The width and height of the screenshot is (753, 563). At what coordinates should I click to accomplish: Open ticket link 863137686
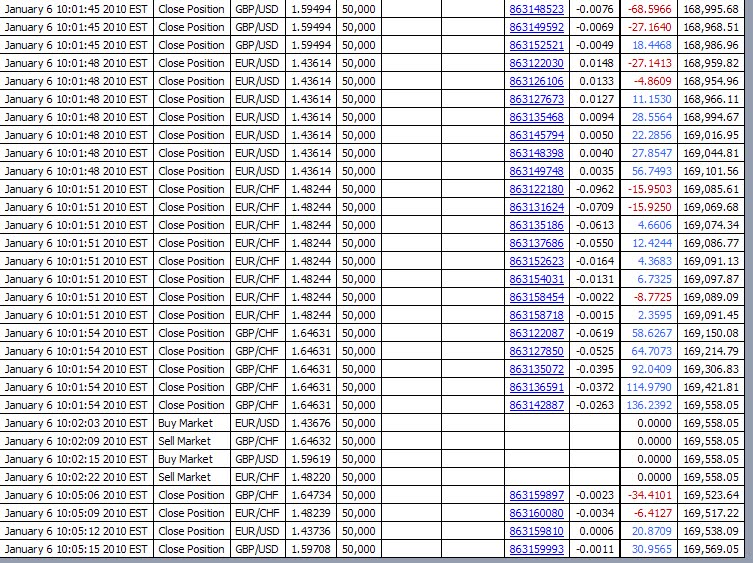(536, 243)
